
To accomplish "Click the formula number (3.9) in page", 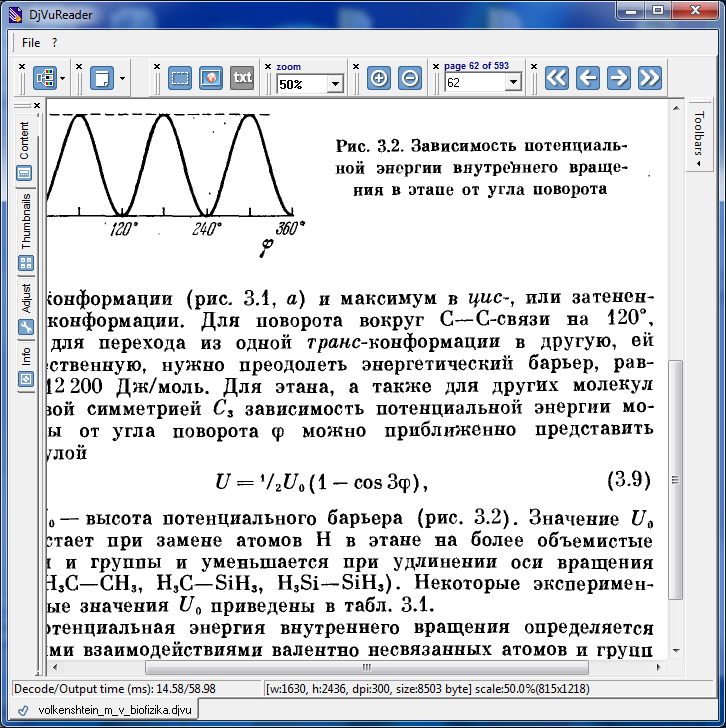I will tap(629, 479).
